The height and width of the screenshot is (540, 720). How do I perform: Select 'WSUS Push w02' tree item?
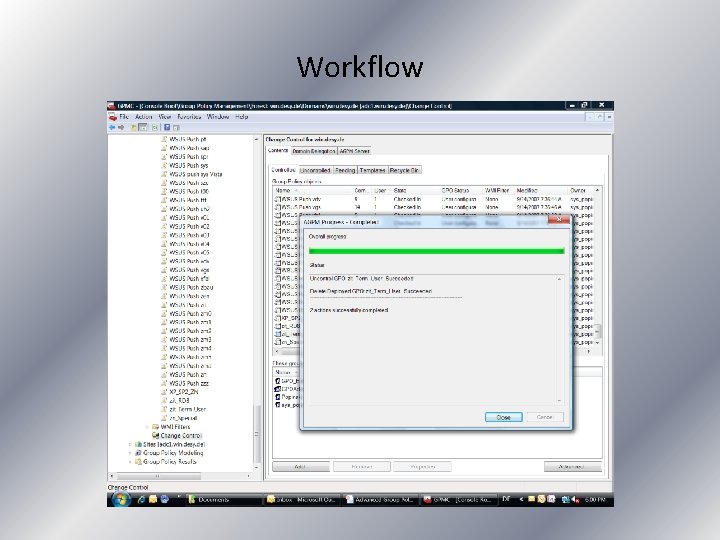pyautogui.click(x=189, y=226)
